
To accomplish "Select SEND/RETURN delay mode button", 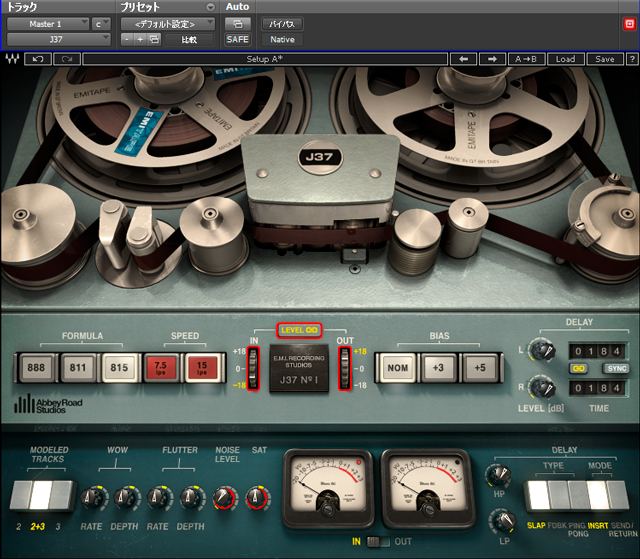I will [618, 495].
